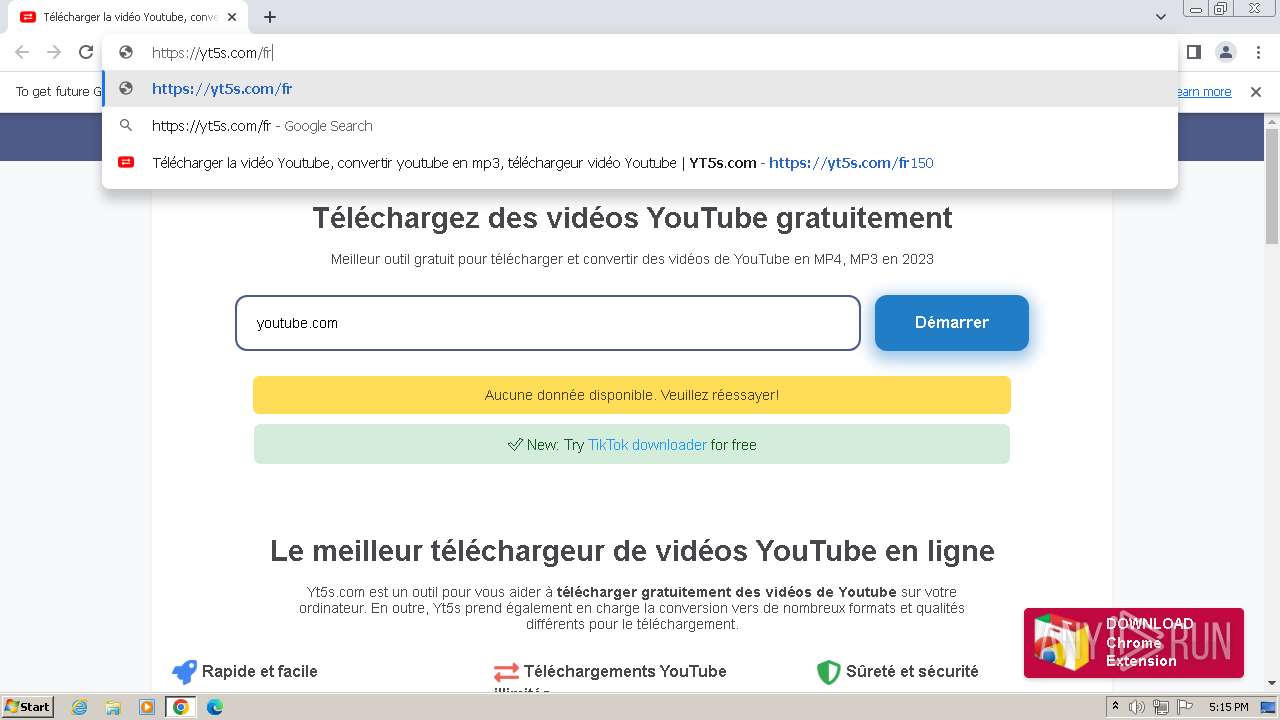Launch Internet Explorer from the taskbar
Image resolution: width=1280 pixels, height=720 pixels.
point(79,707)
